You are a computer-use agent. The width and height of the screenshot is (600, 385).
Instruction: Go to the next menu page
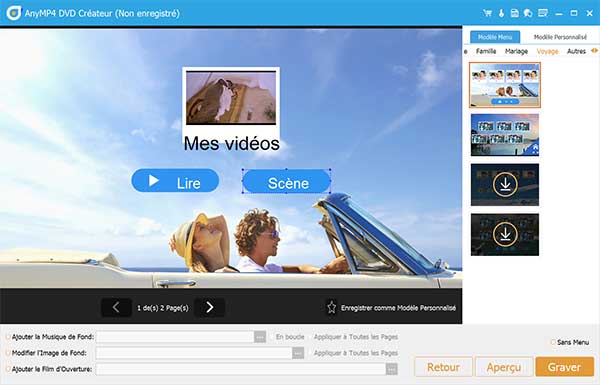coord(209,307)
